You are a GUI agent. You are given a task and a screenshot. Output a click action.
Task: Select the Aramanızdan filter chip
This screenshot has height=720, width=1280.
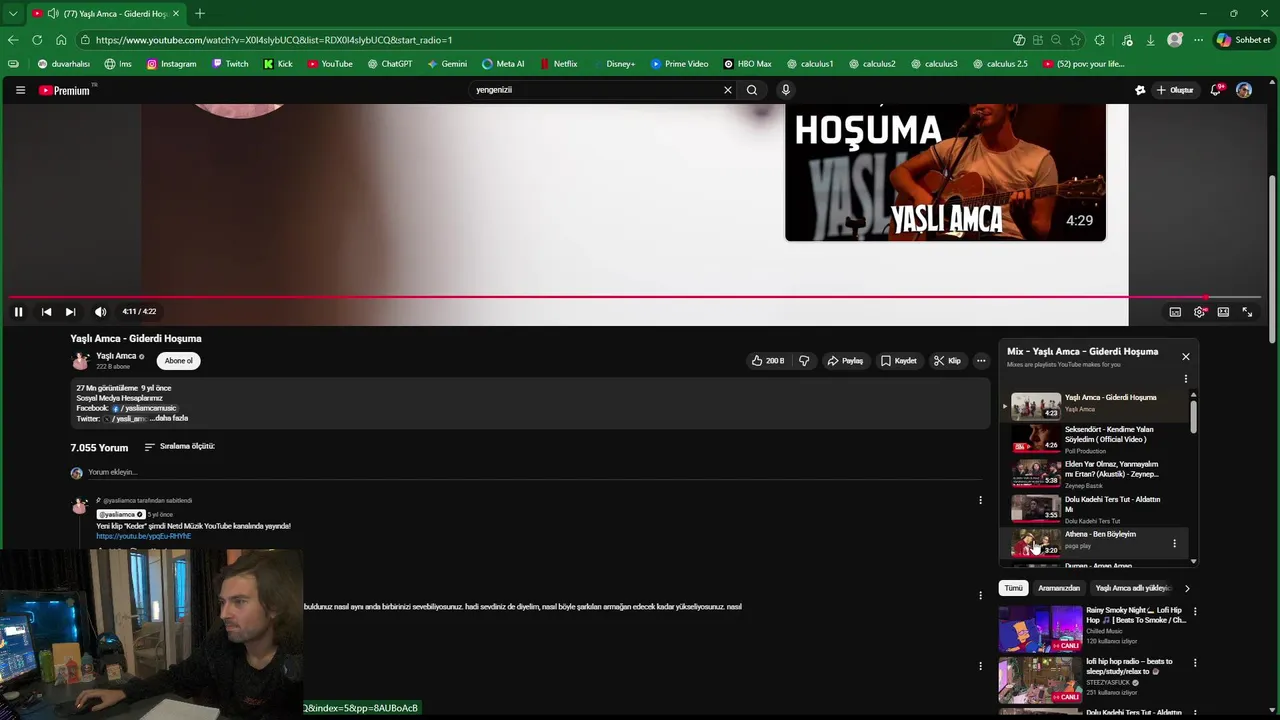coord(1059,588)
